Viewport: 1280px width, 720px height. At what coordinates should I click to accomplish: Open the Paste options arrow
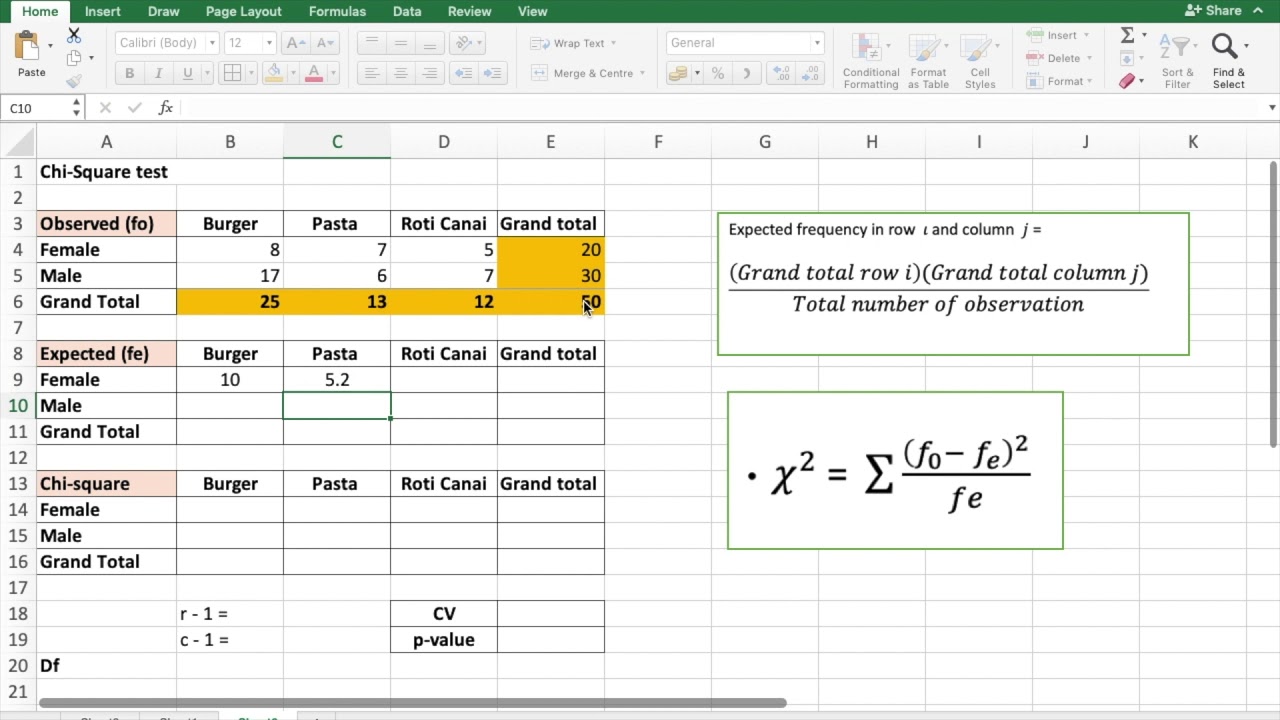coord(50,45)
